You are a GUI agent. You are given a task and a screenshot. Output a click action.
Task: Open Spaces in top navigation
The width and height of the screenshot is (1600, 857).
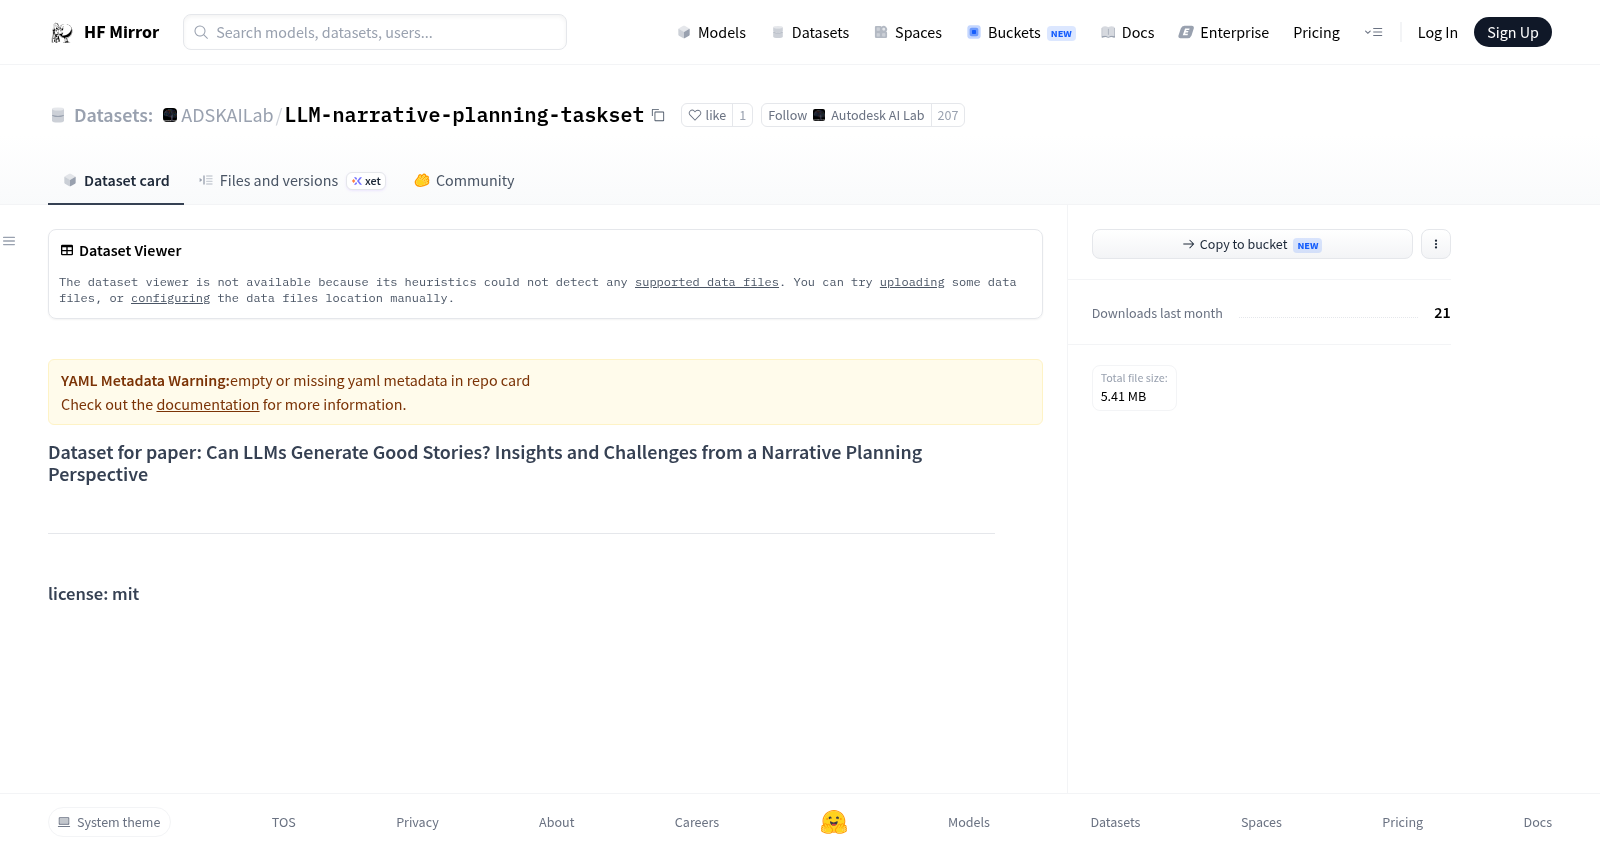(908, 33)
